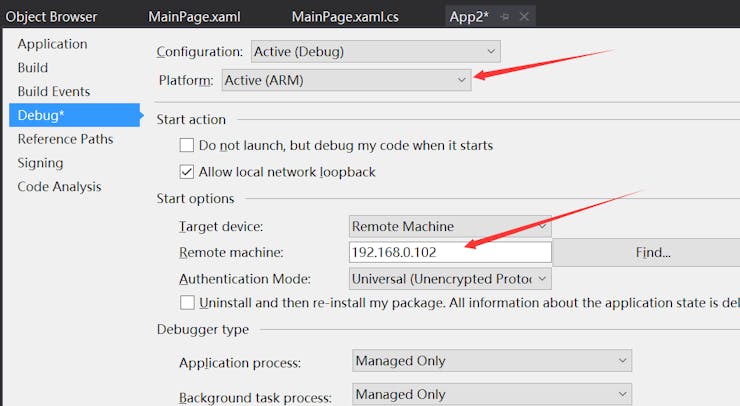Open the Target device dropdown
Image resolution: width=740 pixels, height=406 pixels.
pyautogui.click(x=450, y=227)
